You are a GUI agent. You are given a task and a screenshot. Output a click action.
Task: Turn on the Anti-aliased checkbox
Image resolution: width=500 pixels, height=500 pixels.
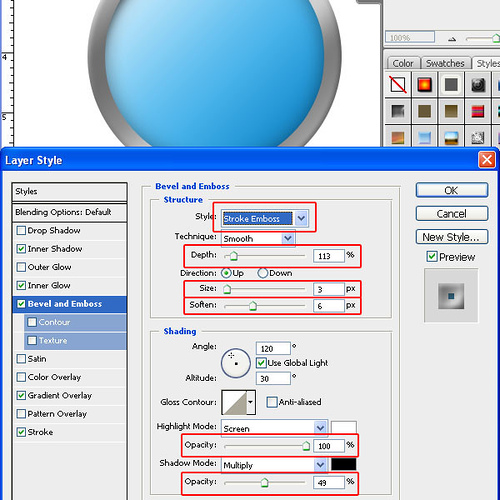point(272,402)
